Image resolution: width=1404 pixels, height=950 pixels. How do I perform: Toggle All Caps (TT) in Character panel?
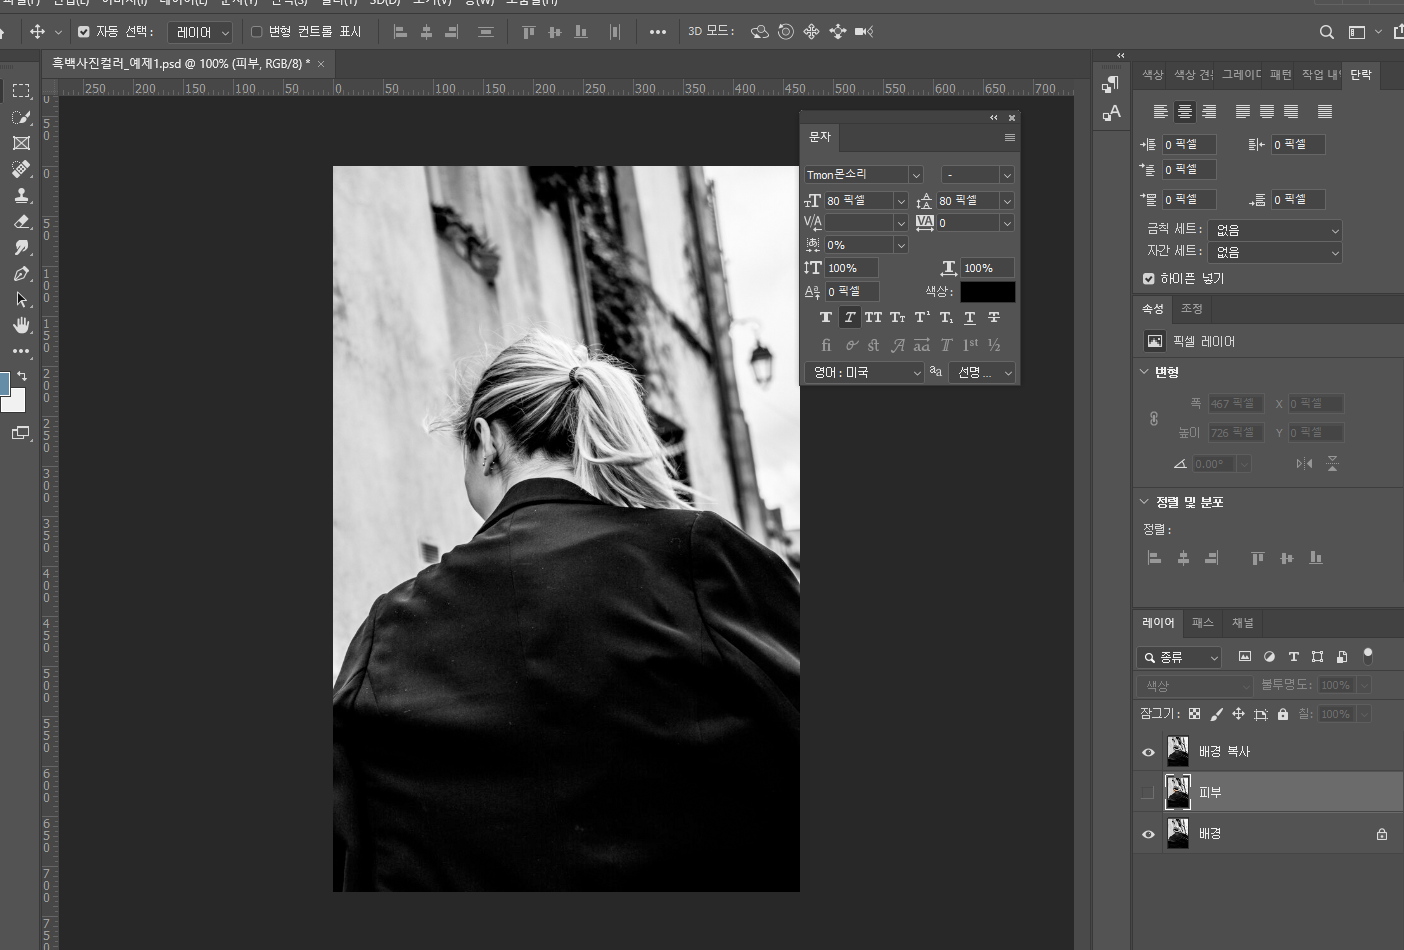873,317
